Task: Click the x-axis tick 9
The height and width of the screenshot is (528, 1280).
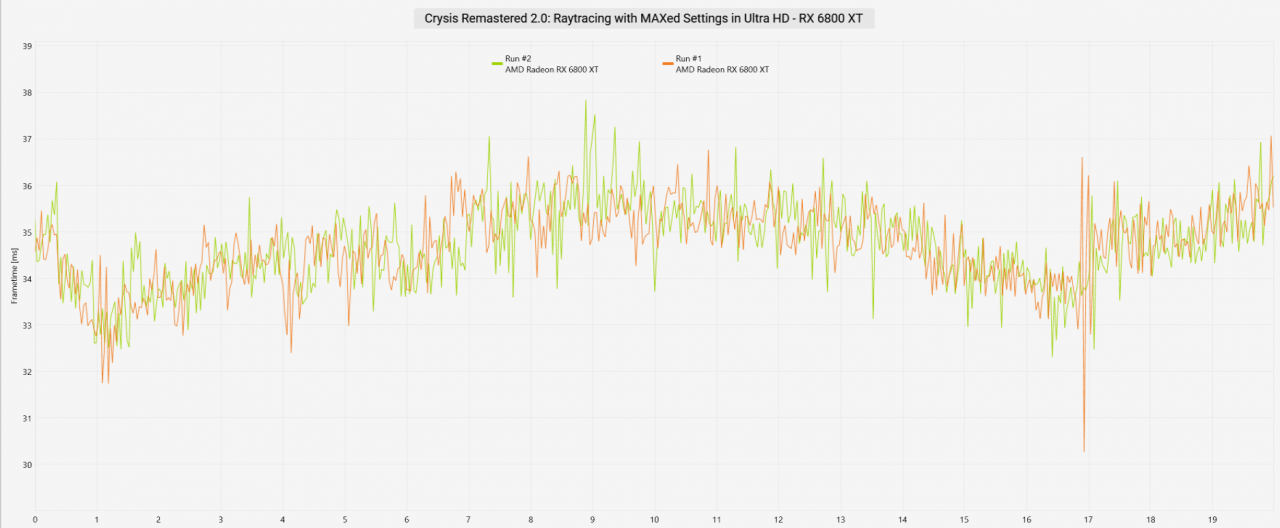Action: pyautogui.click(x=593, y=520)
